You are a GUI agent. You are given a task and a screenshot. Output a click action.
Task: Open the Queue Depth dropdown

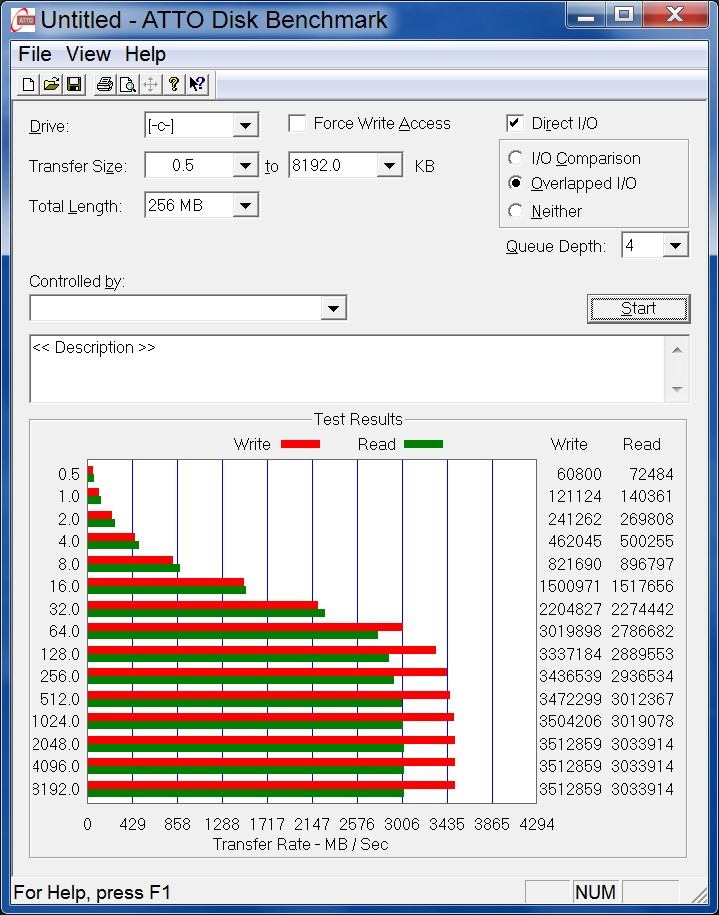pos(675,245)
